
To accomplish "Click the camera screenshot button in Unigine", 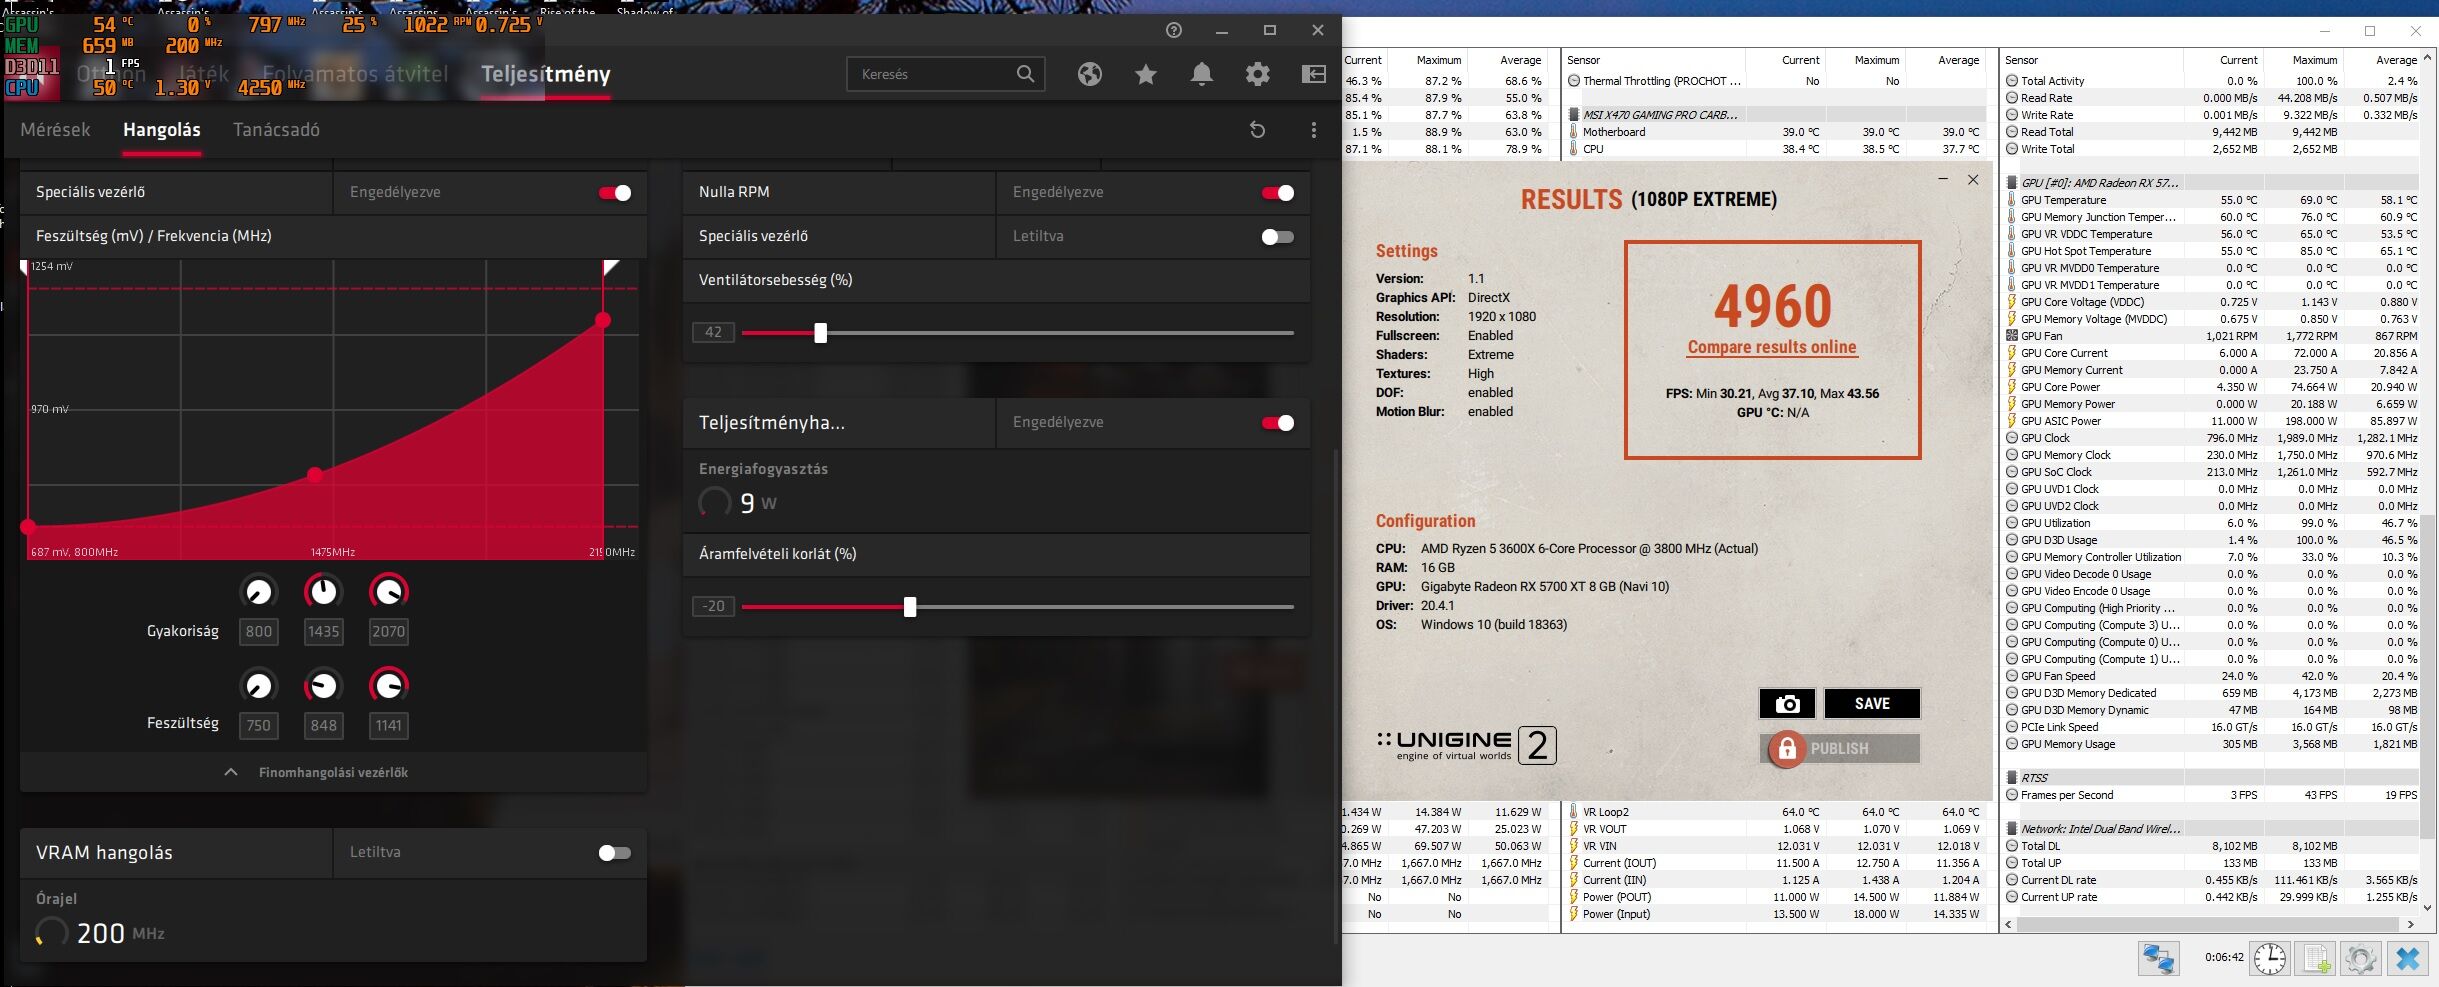I will coord(1787,704).
